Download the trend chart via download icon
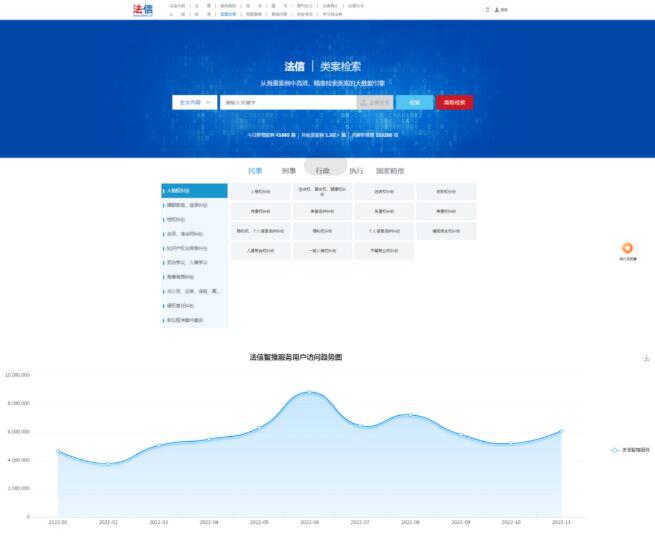The height and width of the screenshot is (549, 655). (646, 358)
